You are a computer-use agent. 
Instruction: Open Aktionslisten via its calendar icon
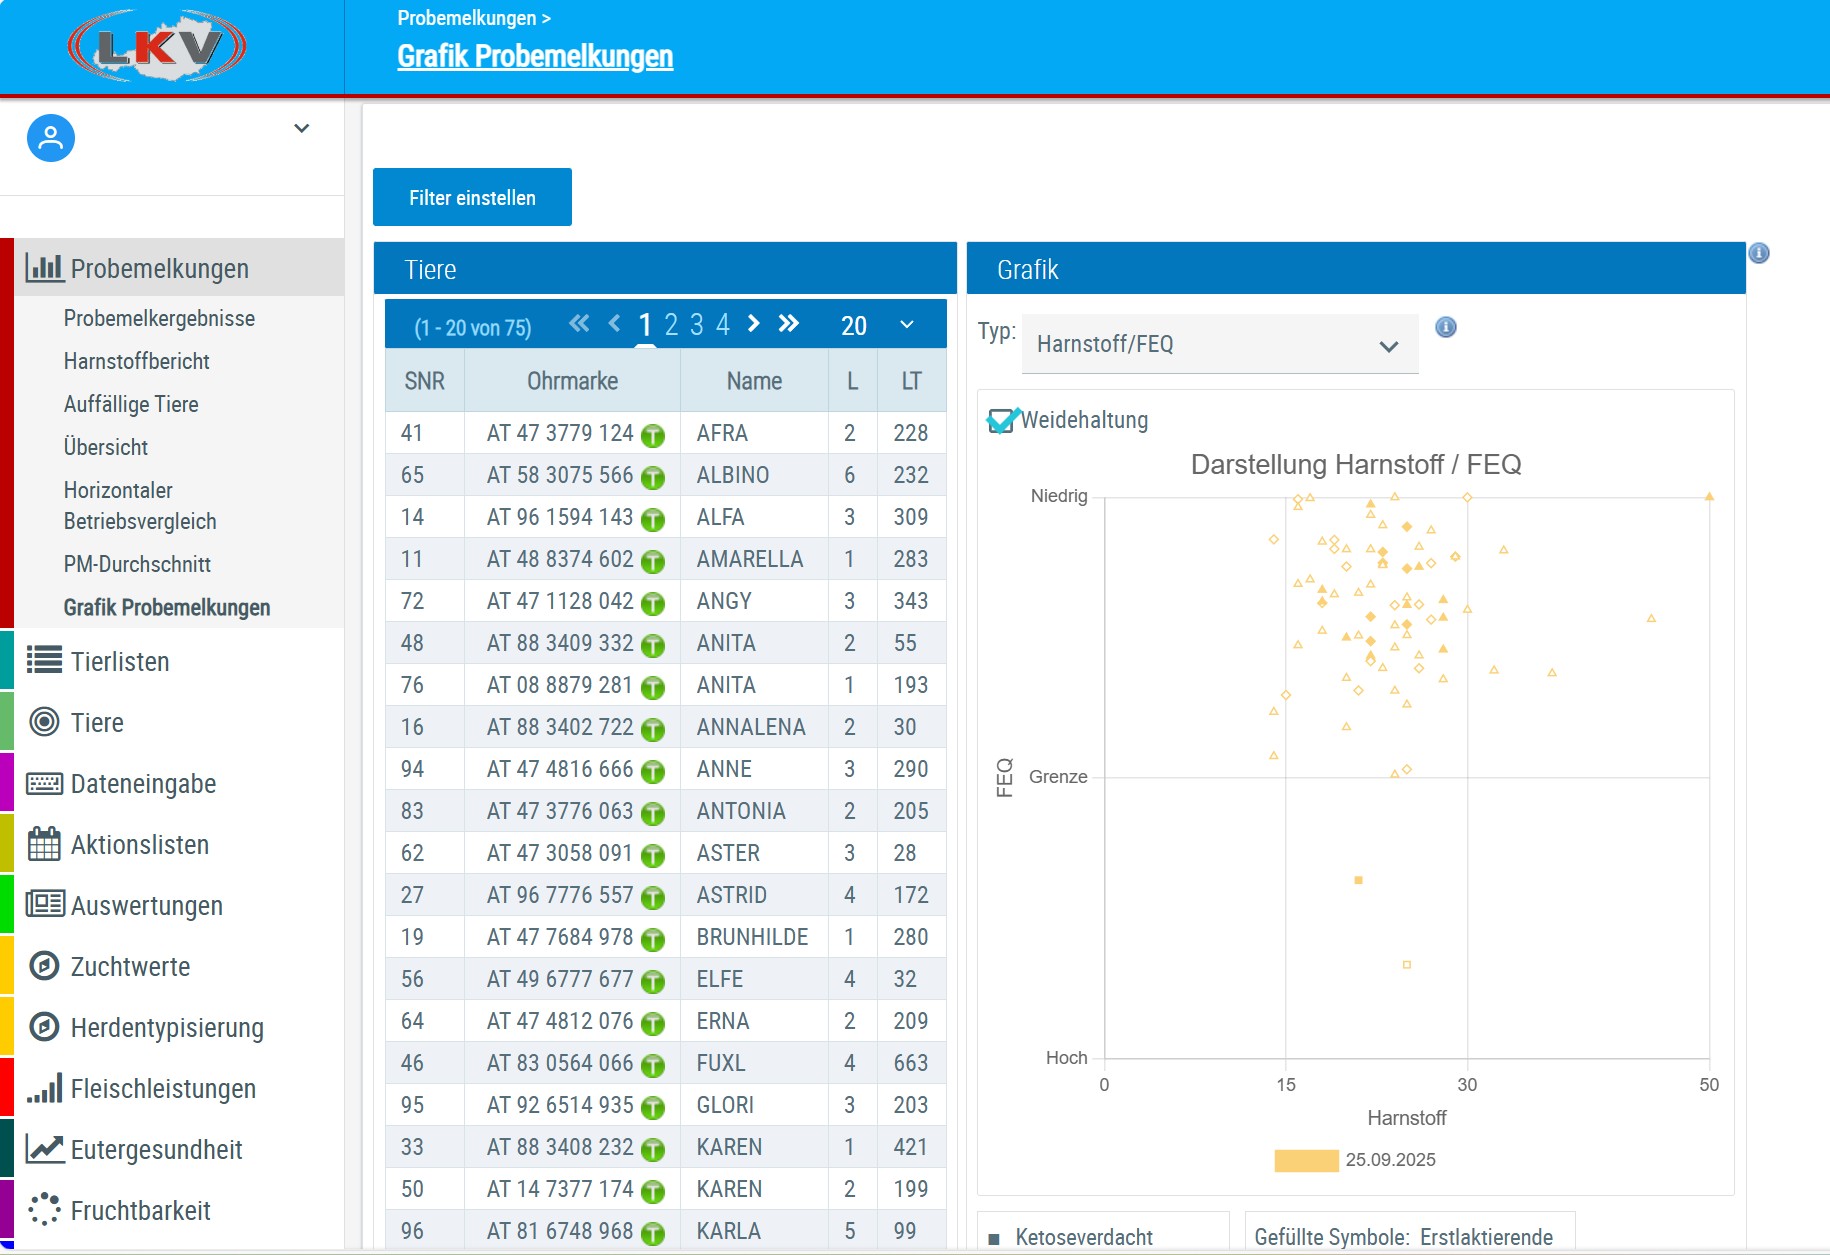coord(44,845)
